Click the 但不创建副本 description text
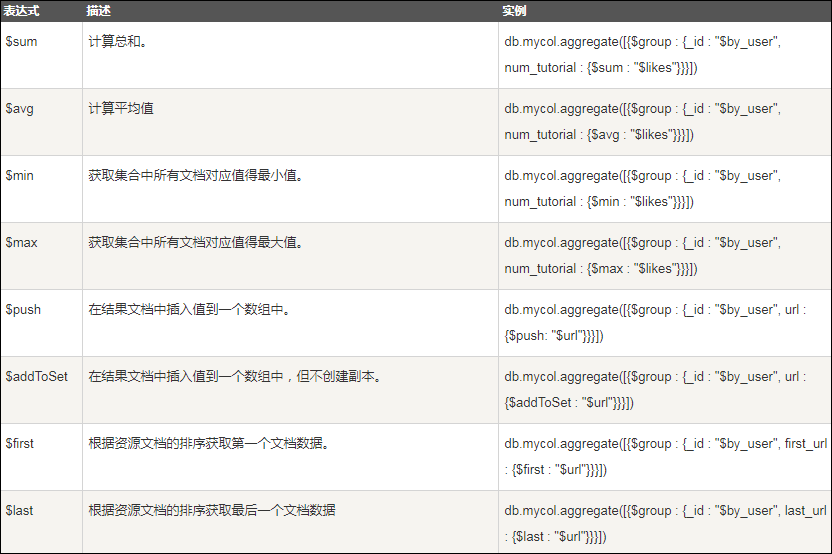The width and height of the screenshot is (832, 554). pyautogui.click(x=338, y=376)
